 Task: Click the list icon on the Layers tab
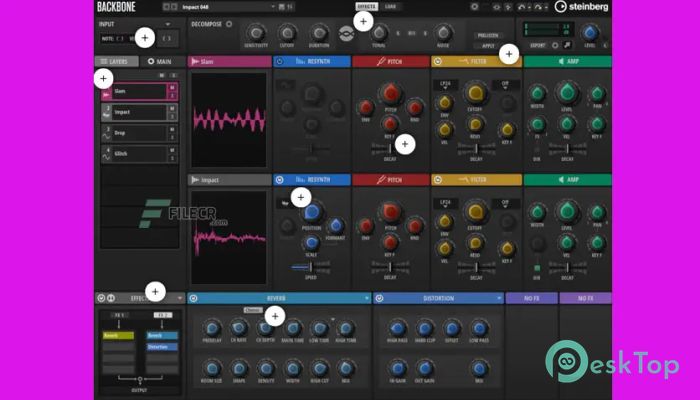click(x=104, y=61)
